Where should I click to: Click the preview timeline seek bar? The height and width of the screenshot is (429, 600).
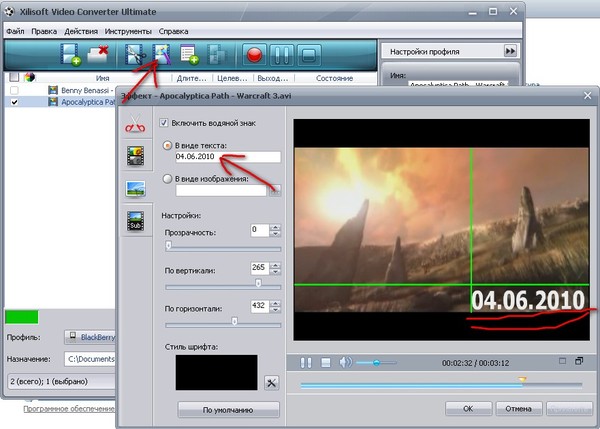(441, 386)
